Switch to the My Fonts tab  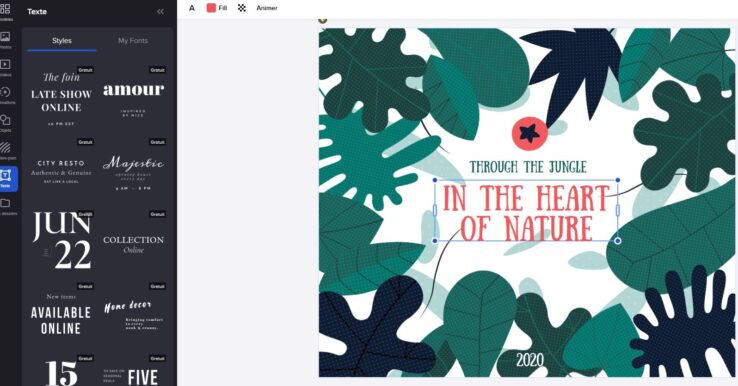(x=133, y=41)
